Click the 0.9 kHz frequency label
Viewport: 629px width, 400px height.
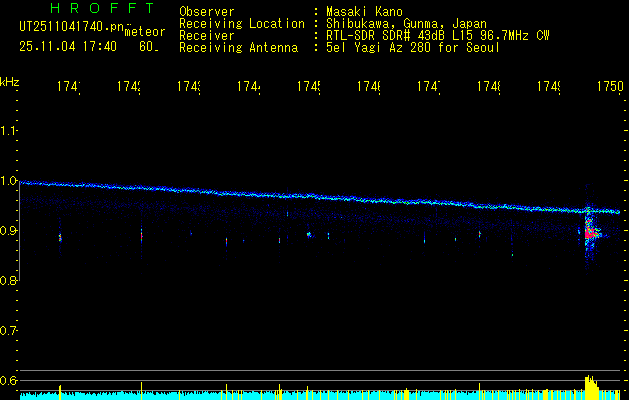(10, 231)
